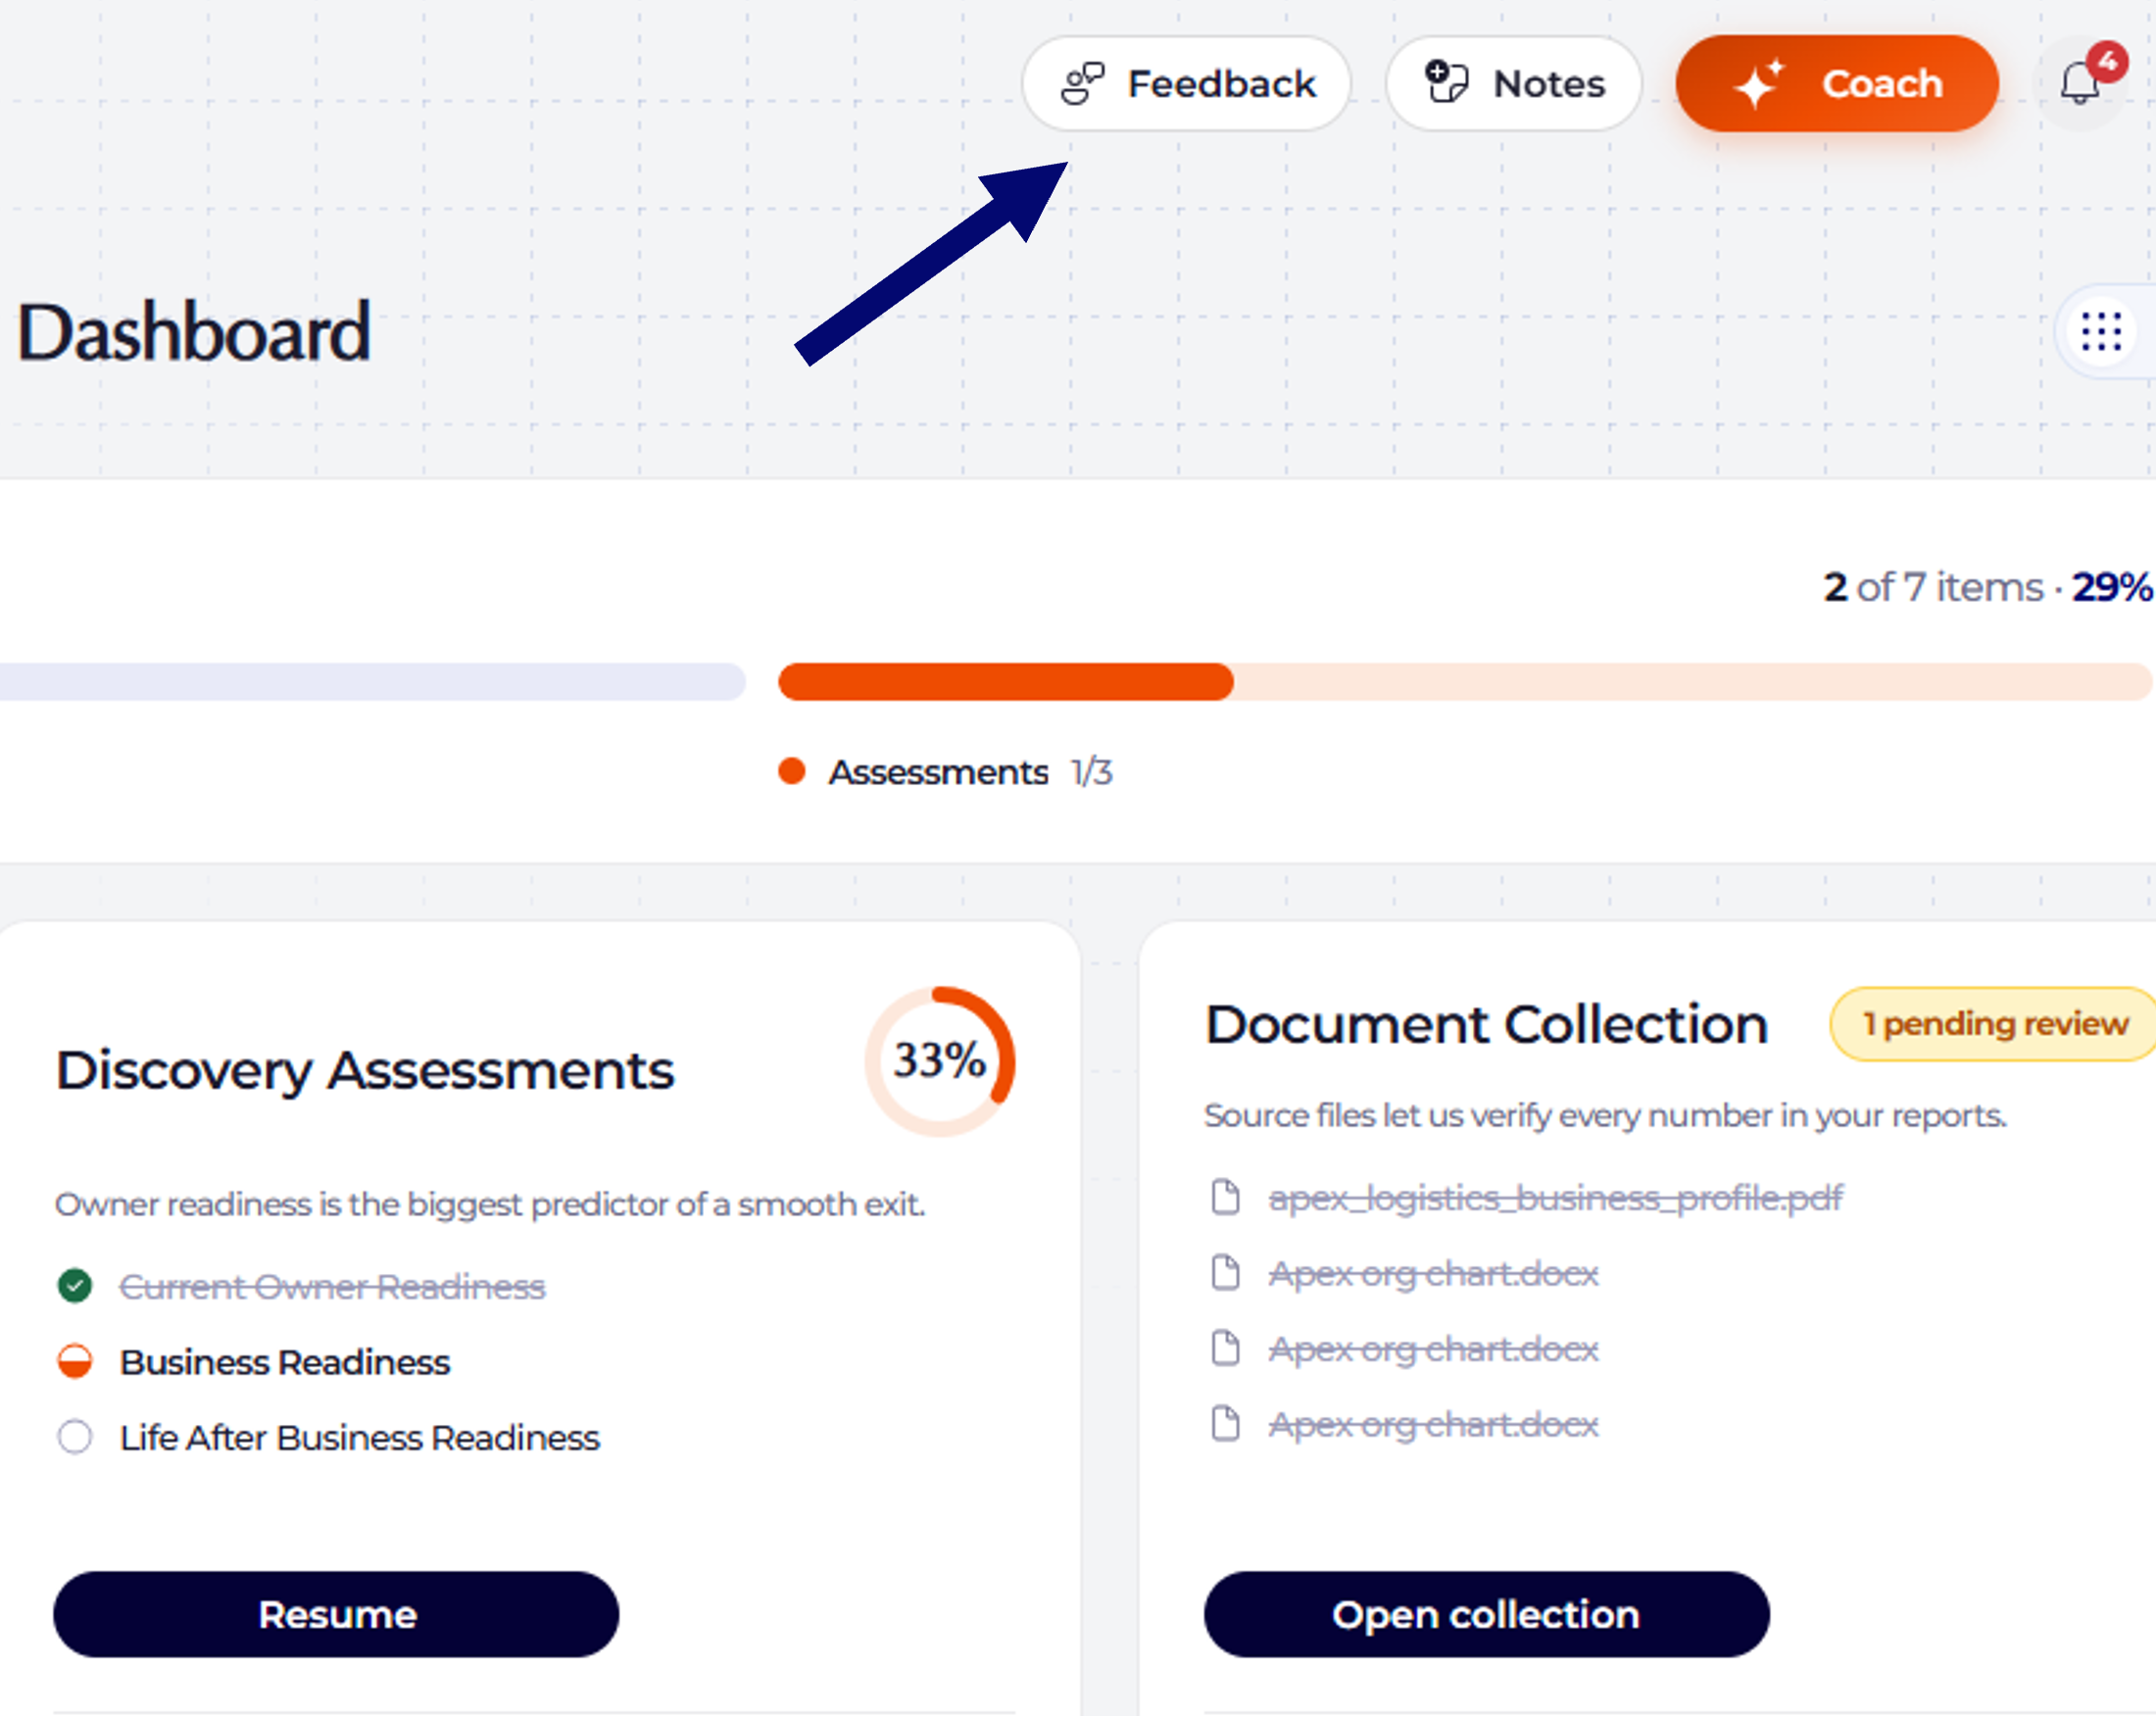
Task: Click the 1 pending review badge
Action: pos(1994,1024)
